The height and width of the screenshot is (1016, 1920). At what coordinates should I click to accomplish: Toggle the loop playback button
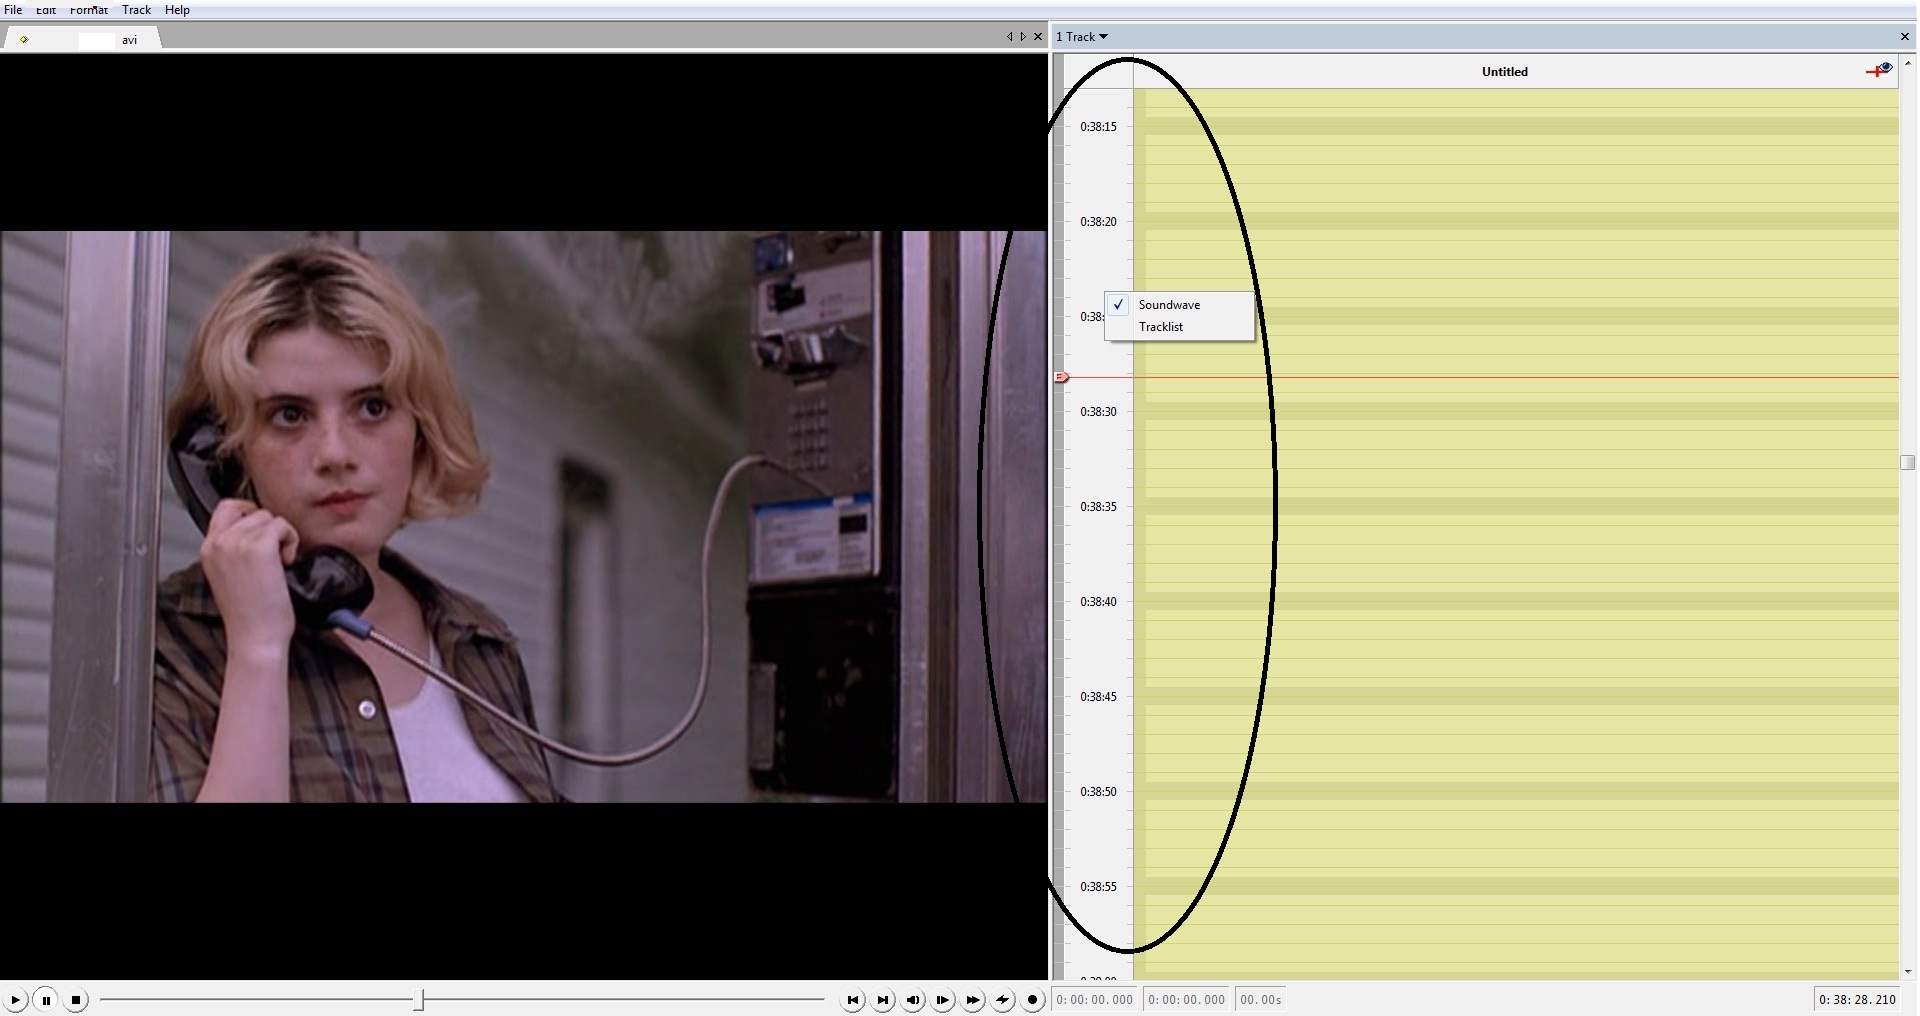coord(1003,999)
